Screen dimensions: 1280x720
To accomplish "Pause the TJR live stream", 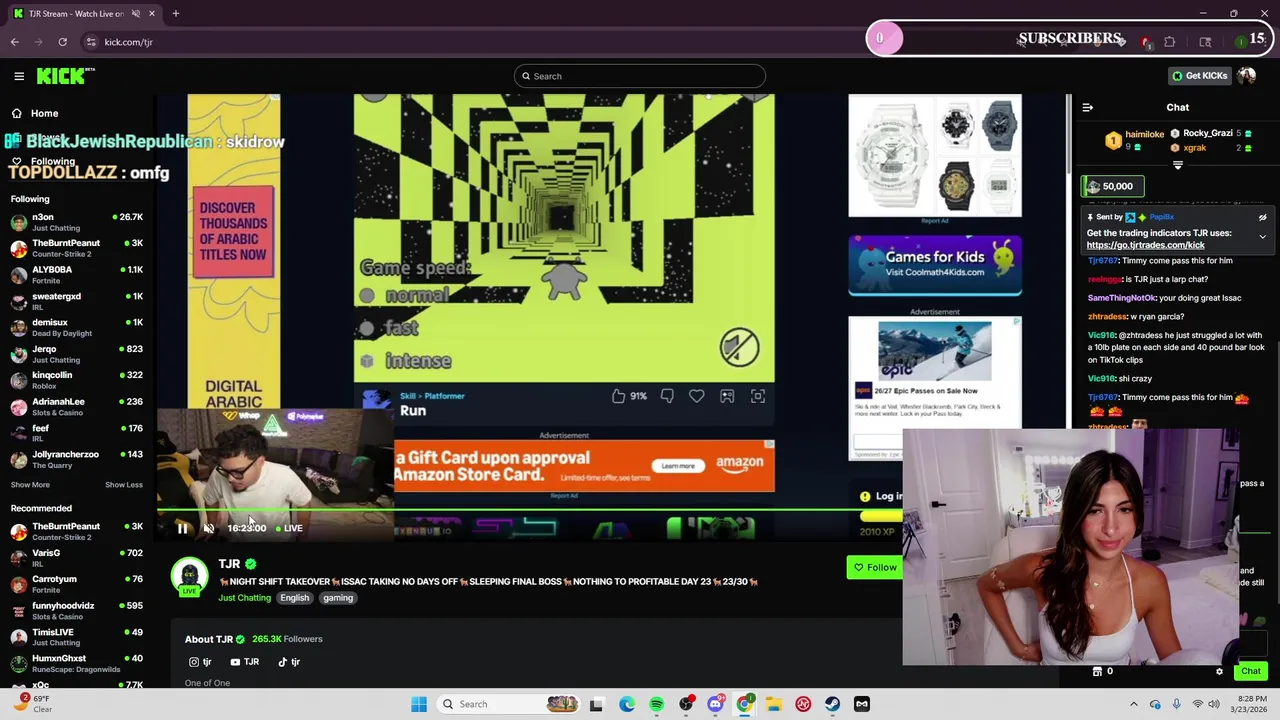I will click(x=182, y=528).
